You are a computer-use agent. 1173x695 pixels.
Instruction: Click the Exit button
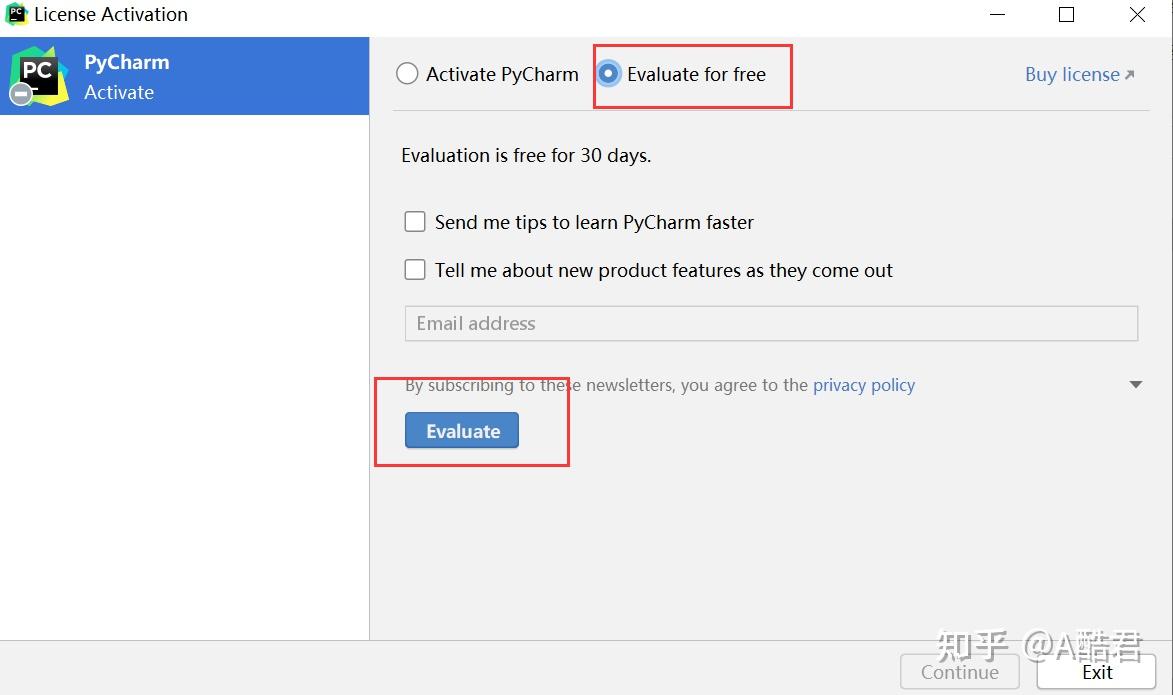click(x=1097, y=672)
